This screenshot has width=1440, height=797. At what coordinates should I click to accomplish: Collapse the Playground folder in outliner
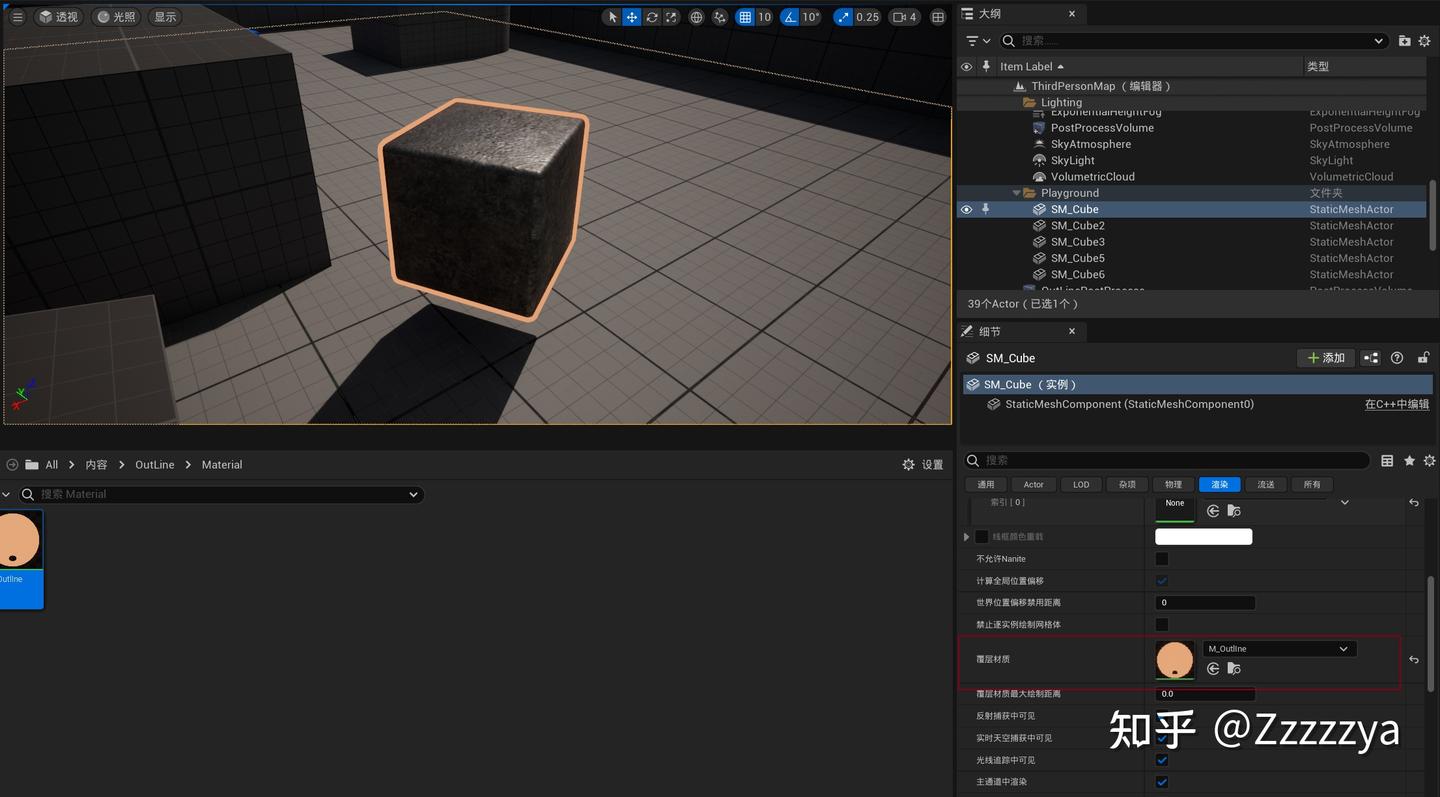click(x=1017, y=193)
